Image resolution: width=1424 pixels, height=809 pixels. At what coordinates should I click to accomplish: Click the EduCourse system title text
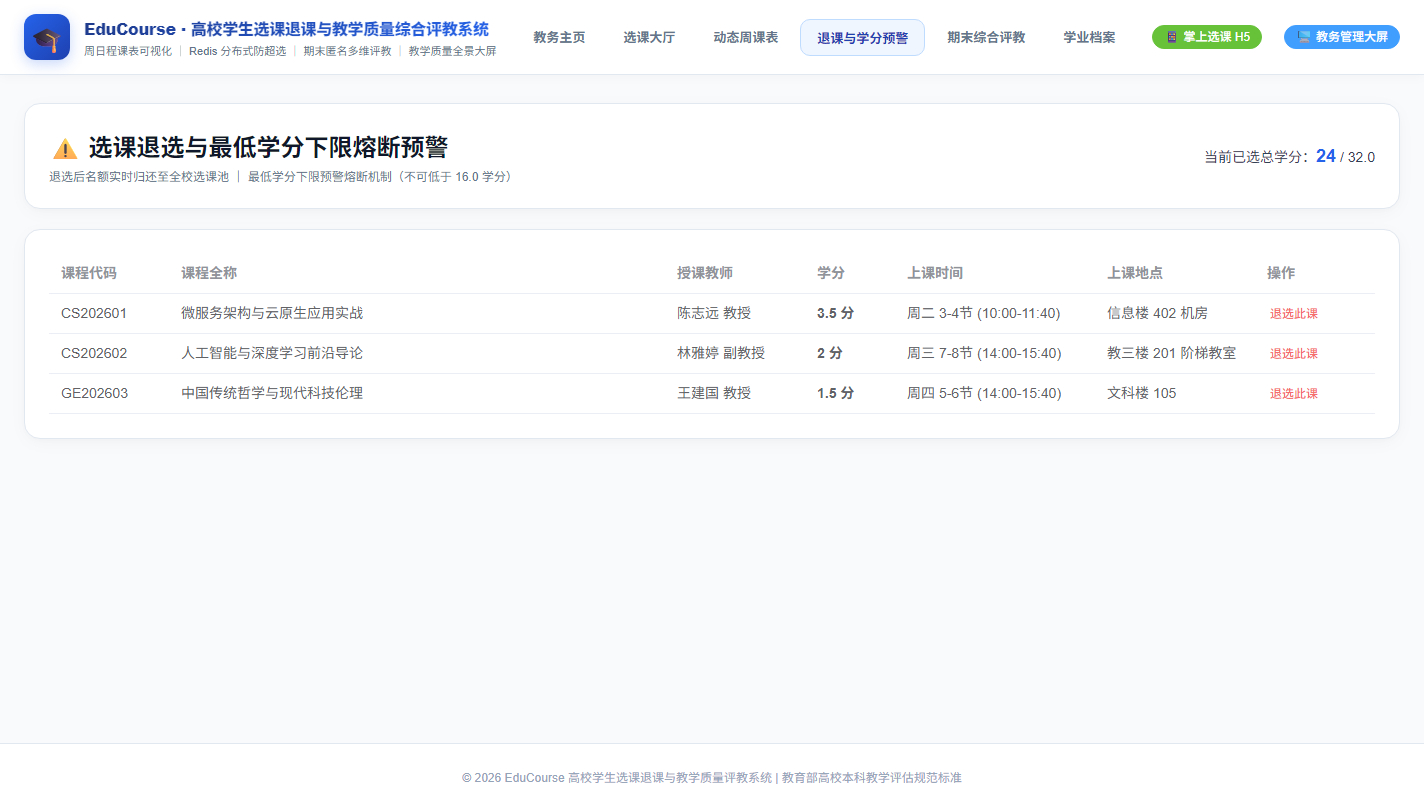pos(287,29)
